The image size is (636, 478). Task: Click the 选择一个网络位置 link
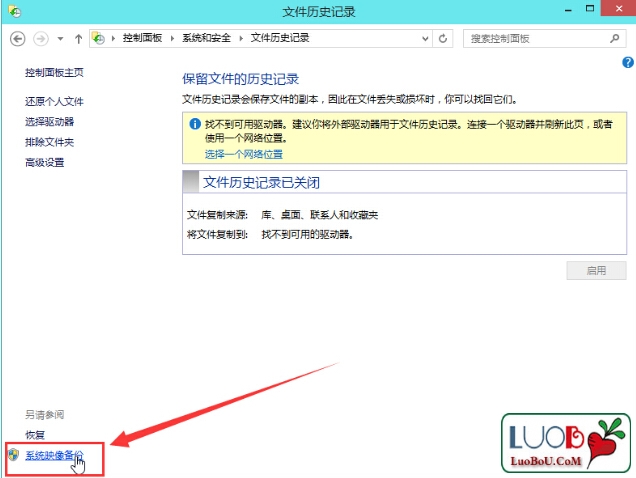click(x=244, y=154)
